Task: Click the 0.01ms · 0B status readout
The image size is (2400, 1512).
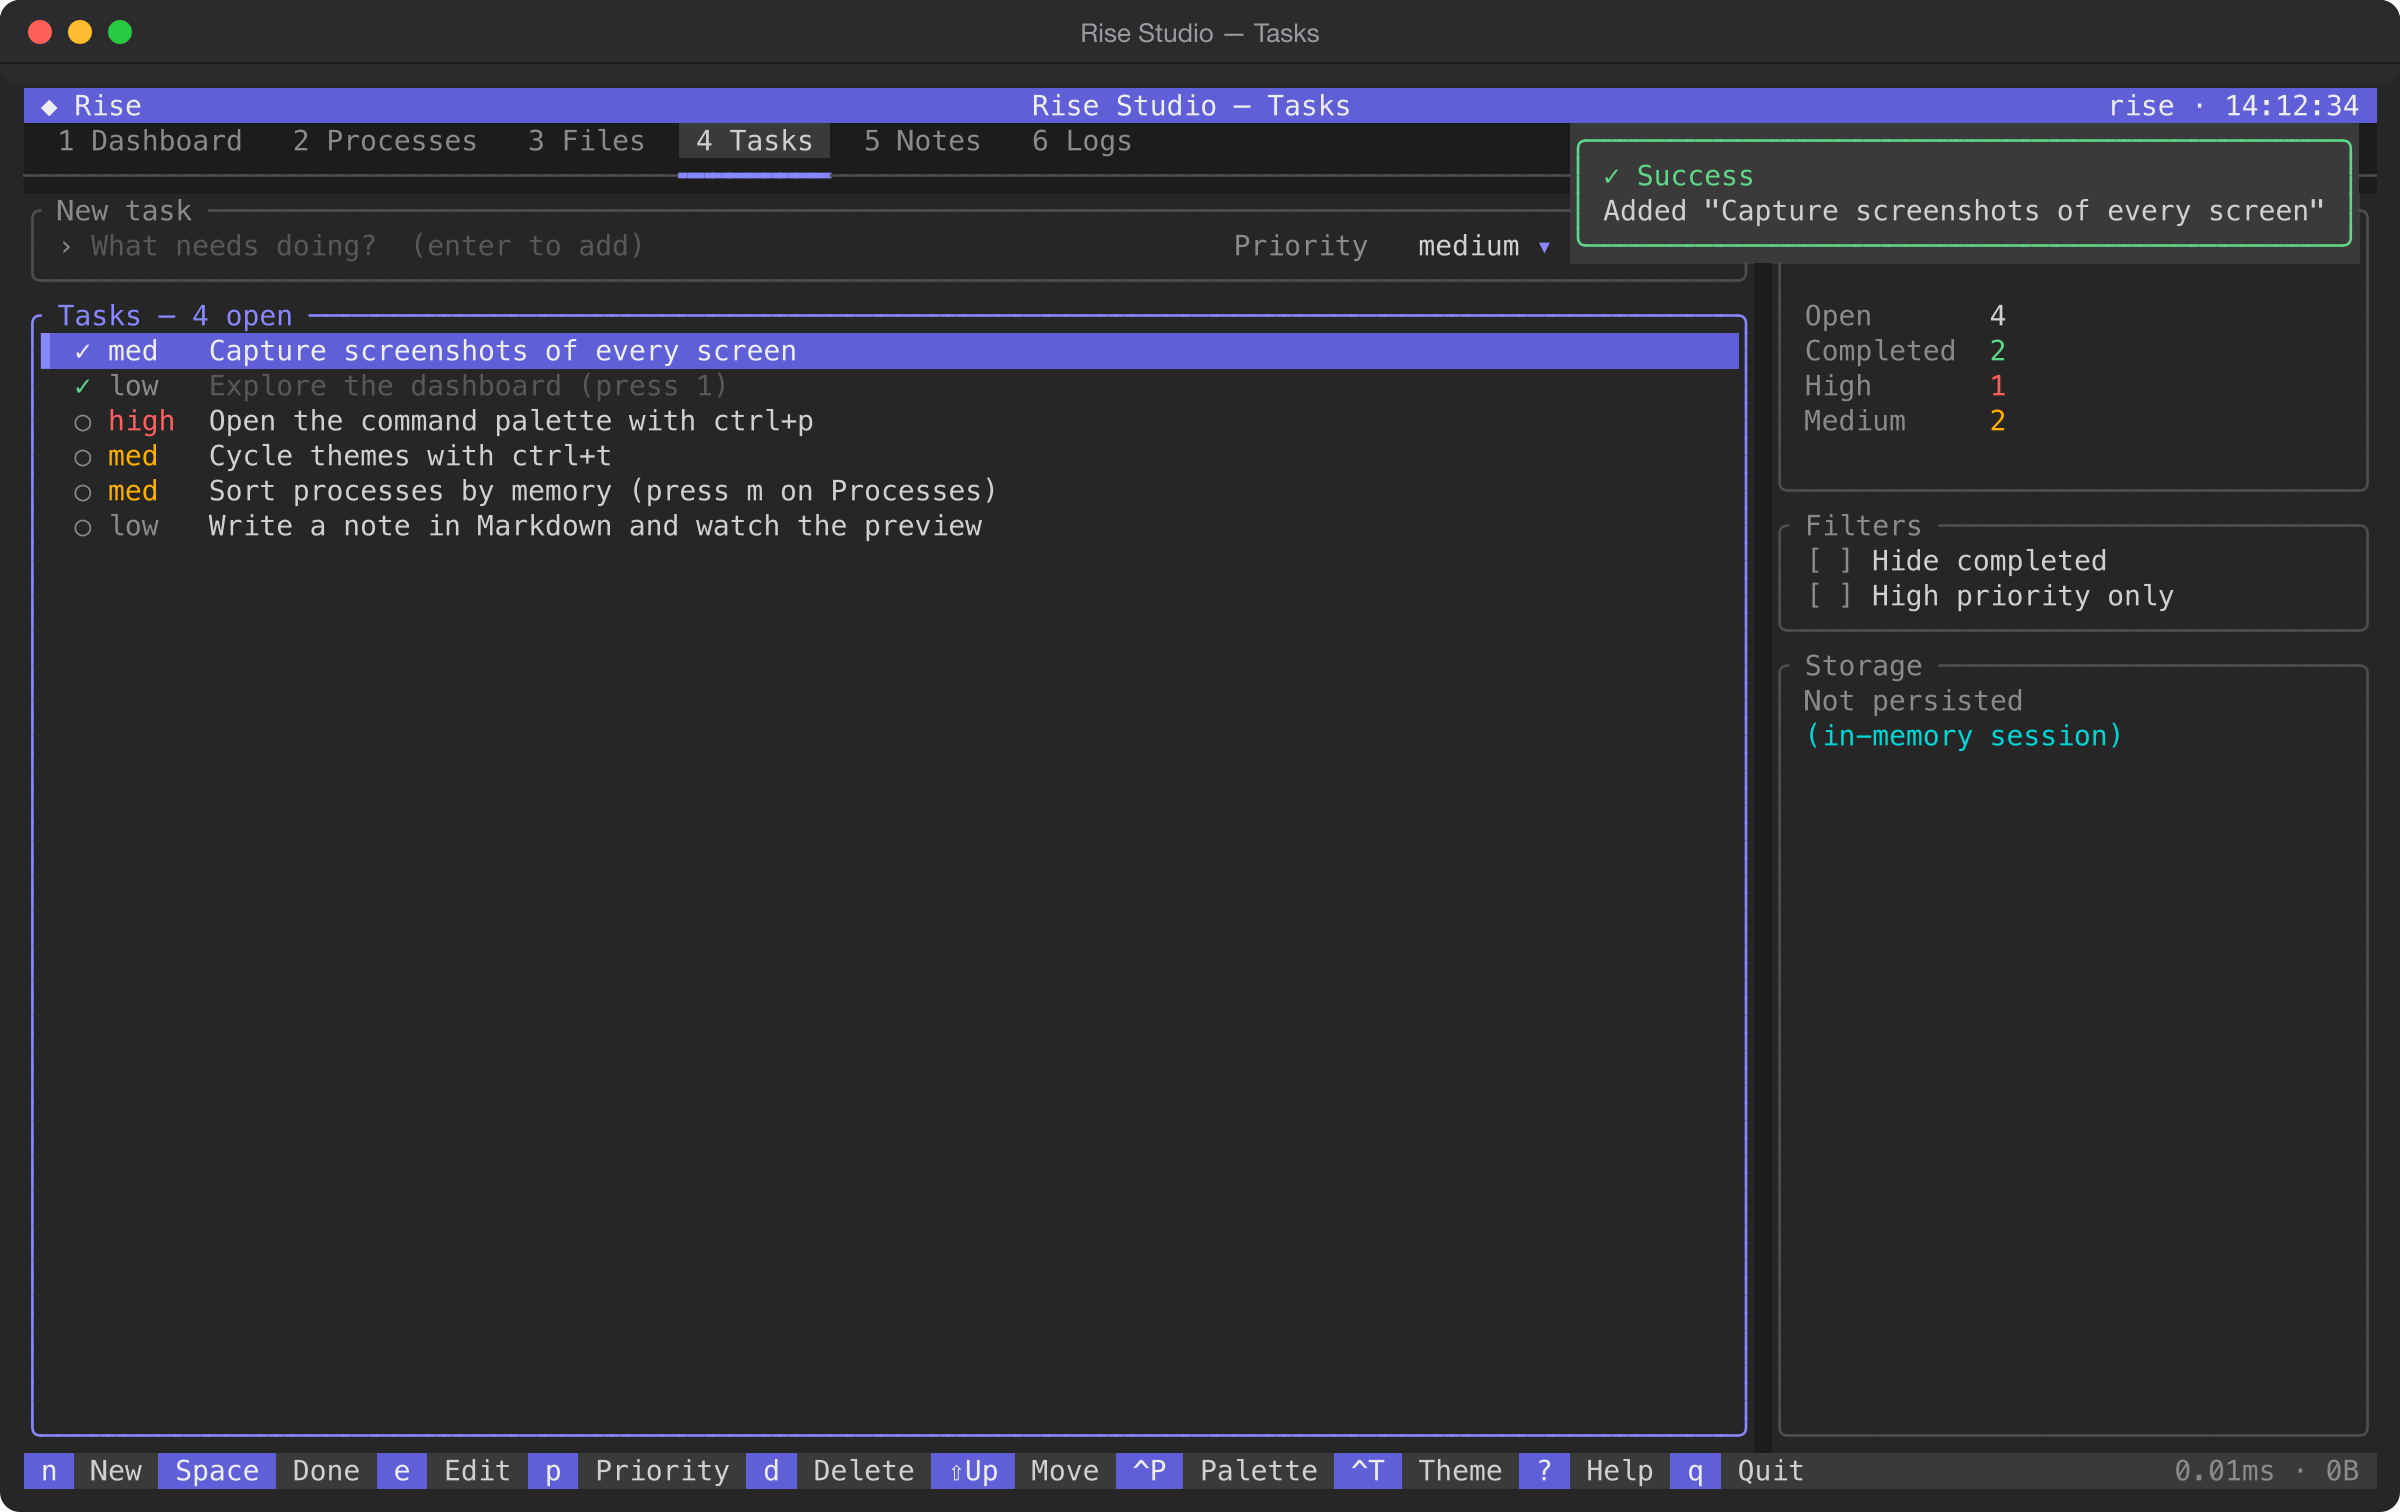Action: 2266,1471
